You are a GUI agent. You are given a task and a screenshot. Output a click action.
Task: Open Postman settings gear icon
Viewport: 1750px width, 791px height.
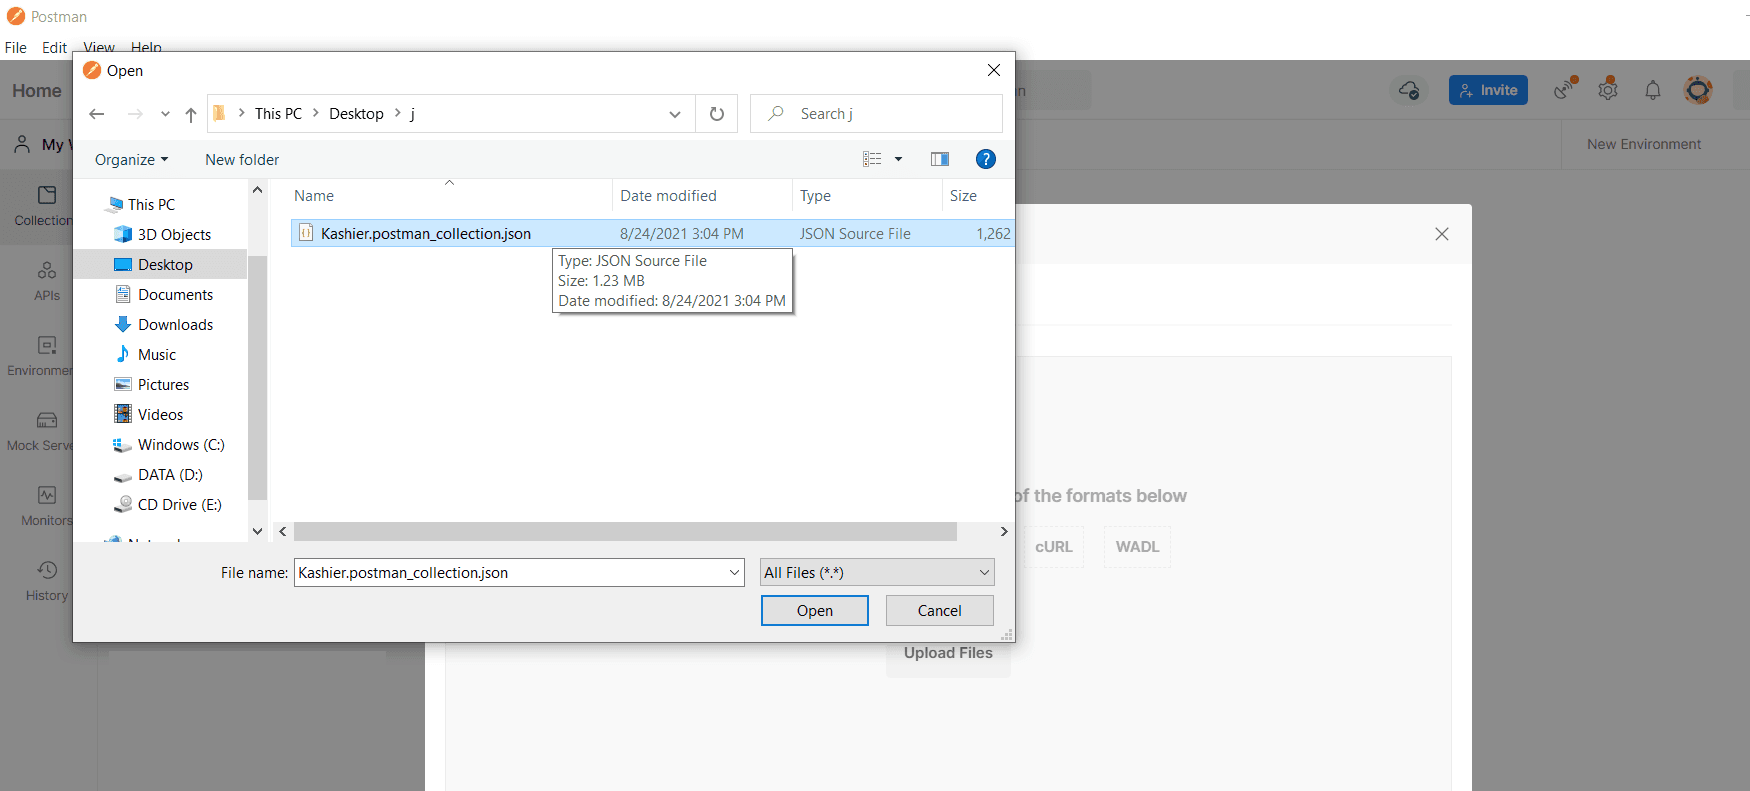(x=1608, y=89)
